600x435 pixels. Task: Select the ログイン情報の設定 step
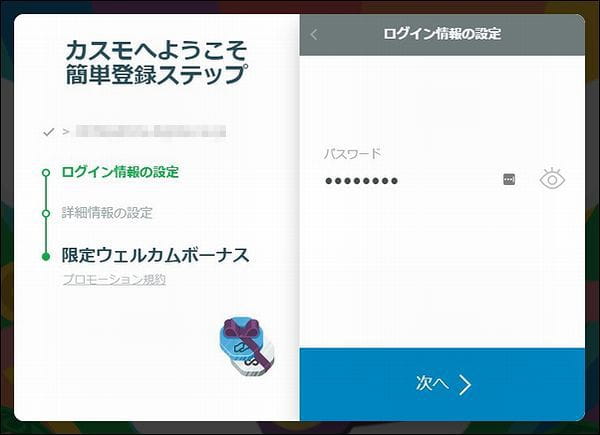[120, 172]
